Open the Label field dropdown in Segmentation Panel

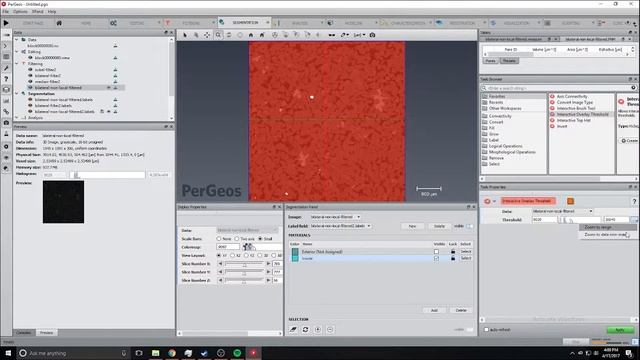tap(340, 226)
